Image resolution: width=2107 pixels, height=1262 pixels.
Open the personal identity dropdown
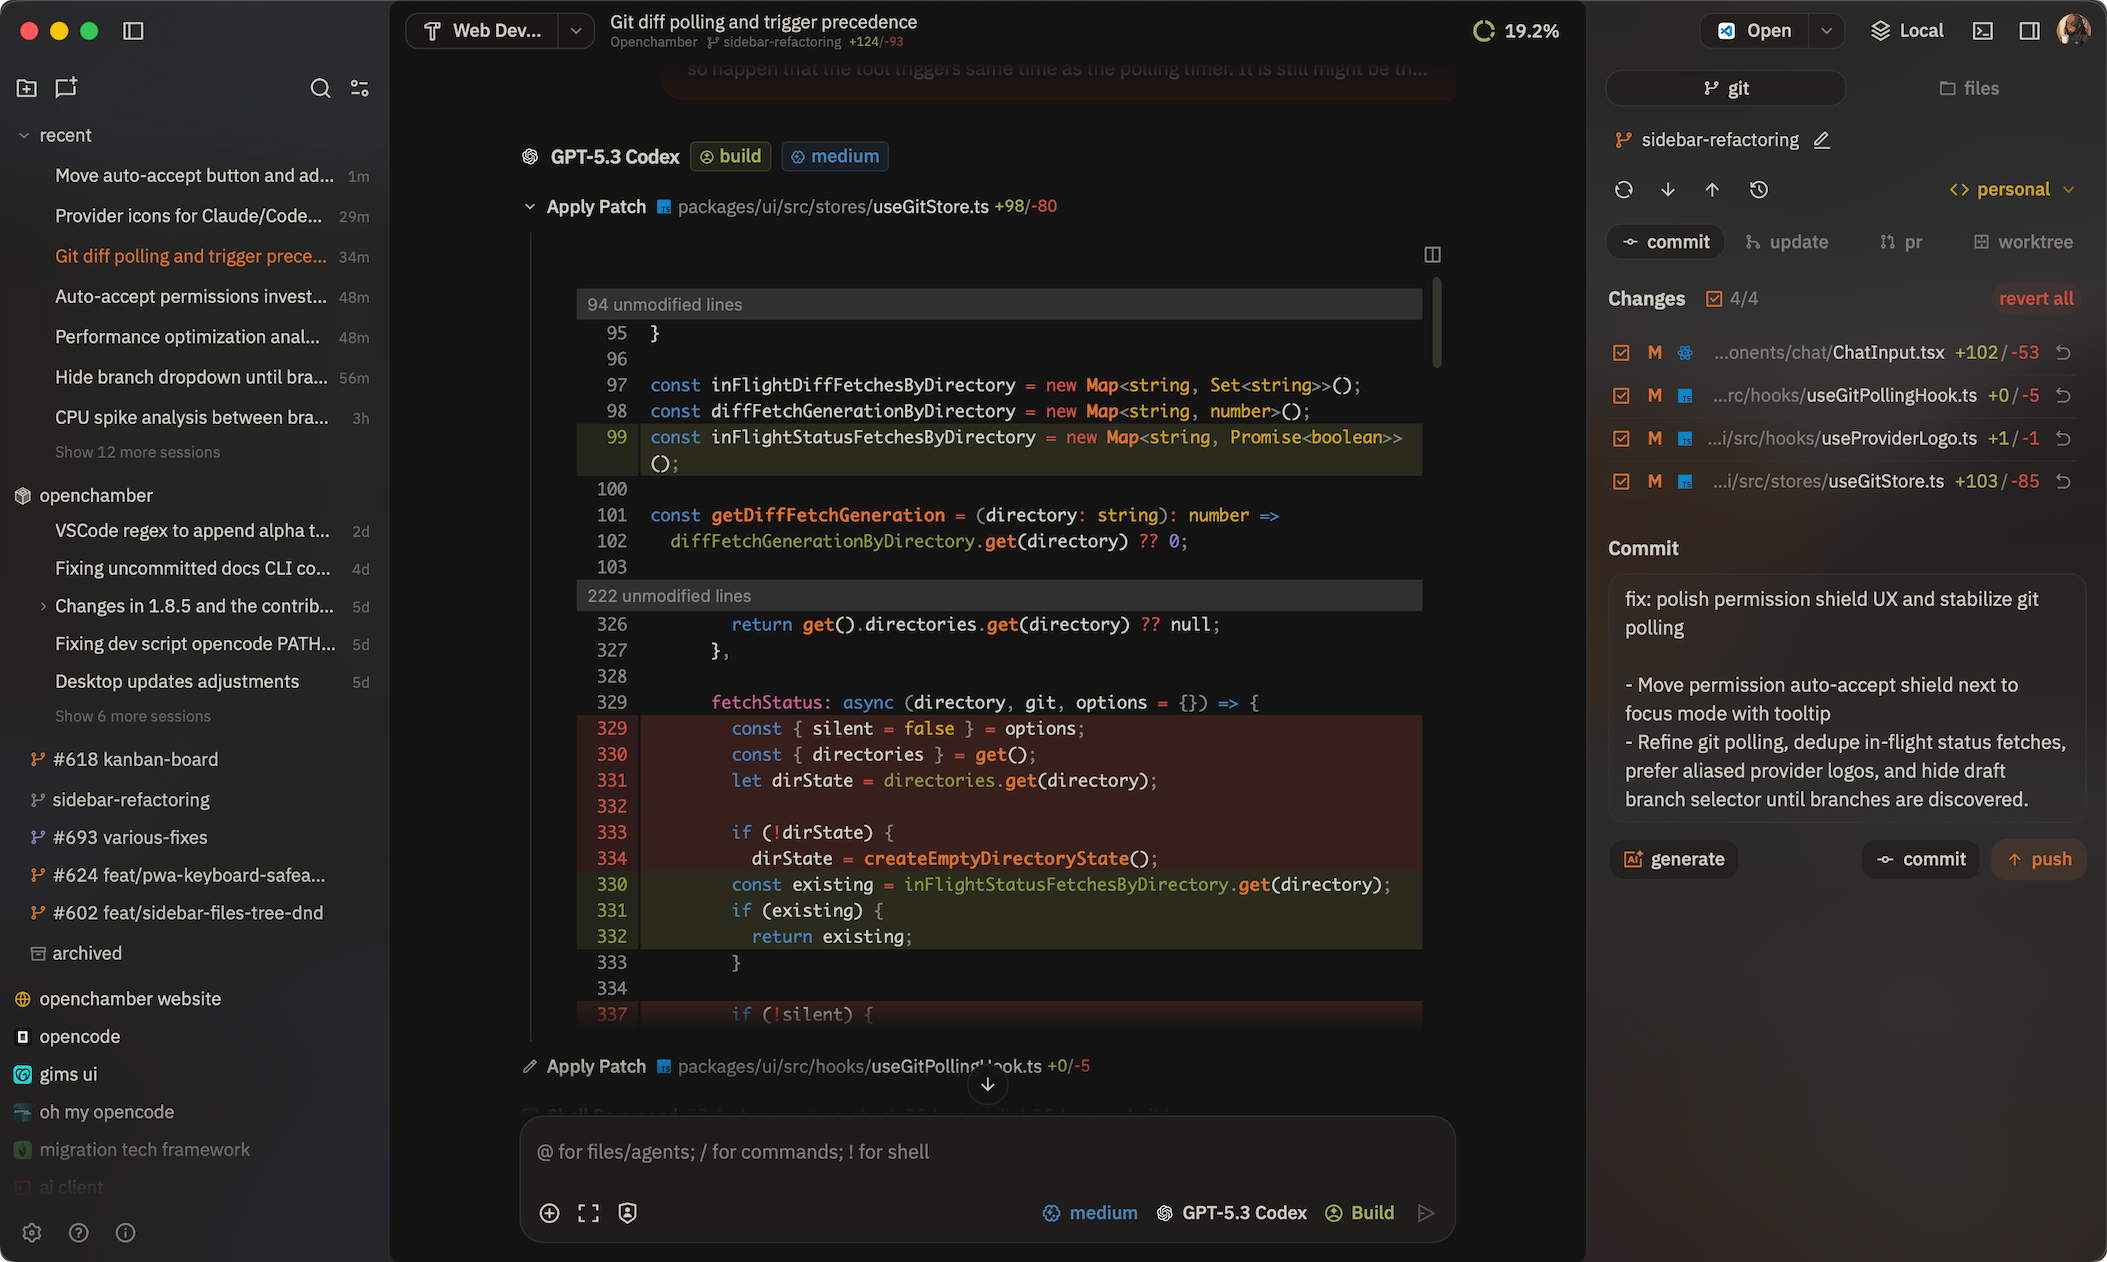pos(2012,190)
